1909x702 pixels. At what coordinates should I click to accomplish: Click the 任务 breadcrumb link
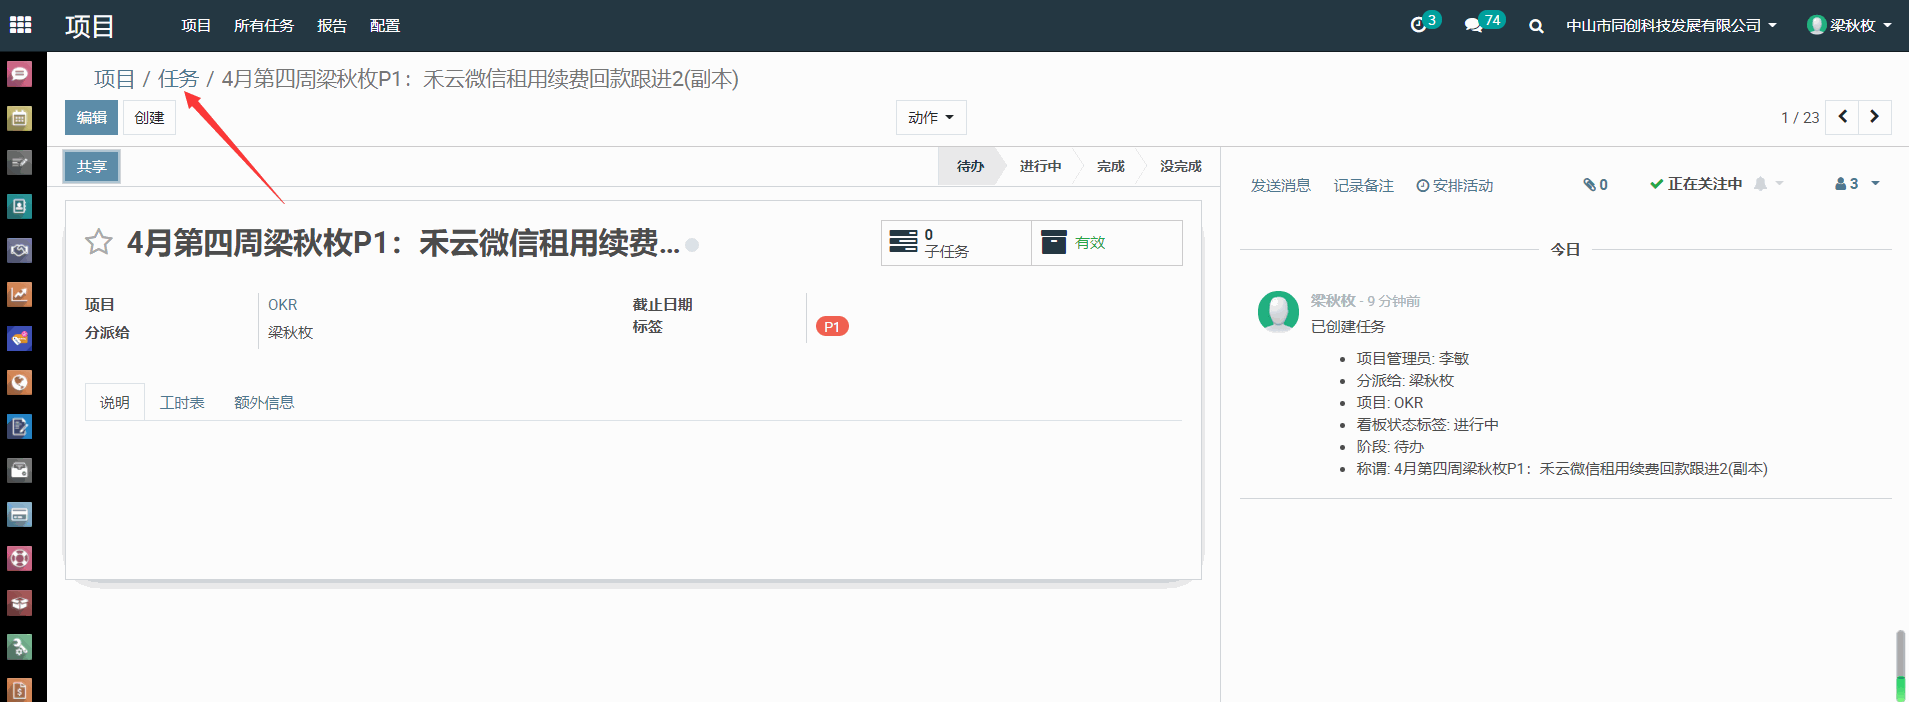pos(178,79)
